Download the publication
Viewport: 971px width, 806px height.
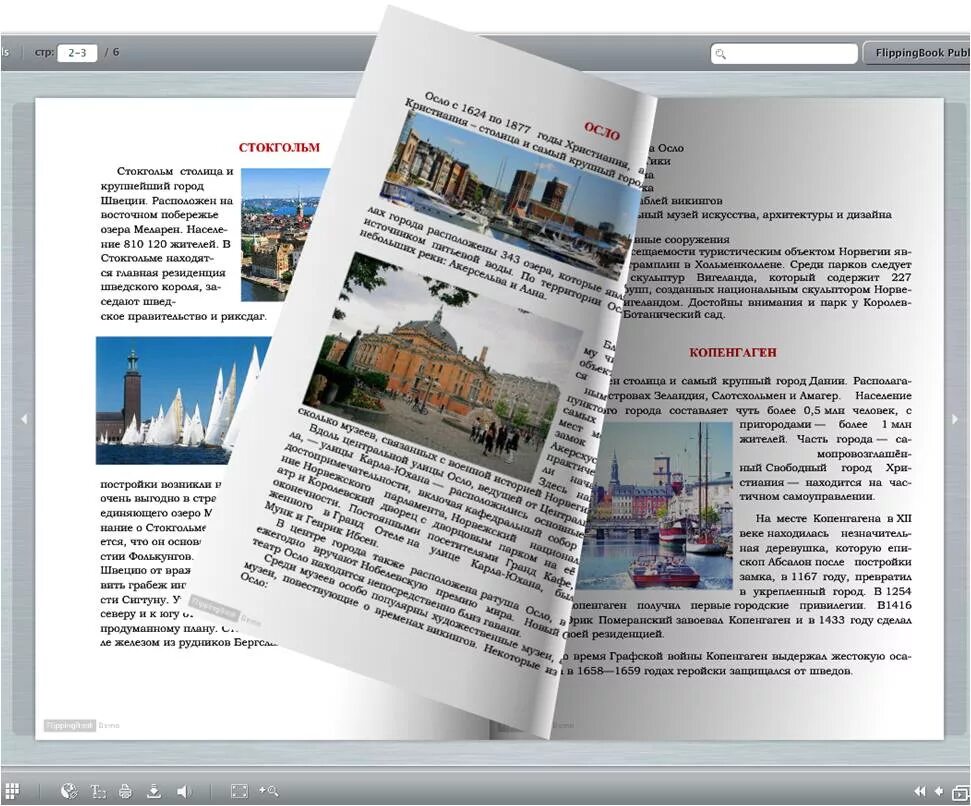[154, 791]
